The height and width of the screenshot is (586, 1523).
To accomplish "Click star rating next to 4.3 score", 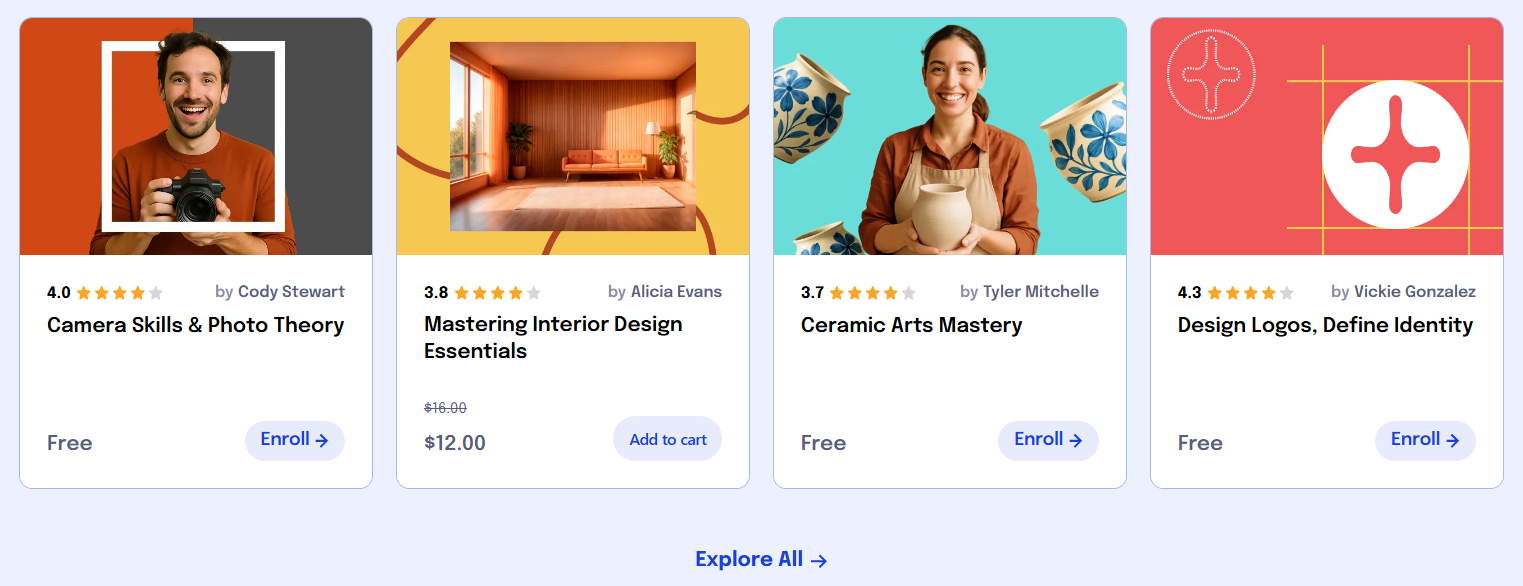I will coord(1250,293).
